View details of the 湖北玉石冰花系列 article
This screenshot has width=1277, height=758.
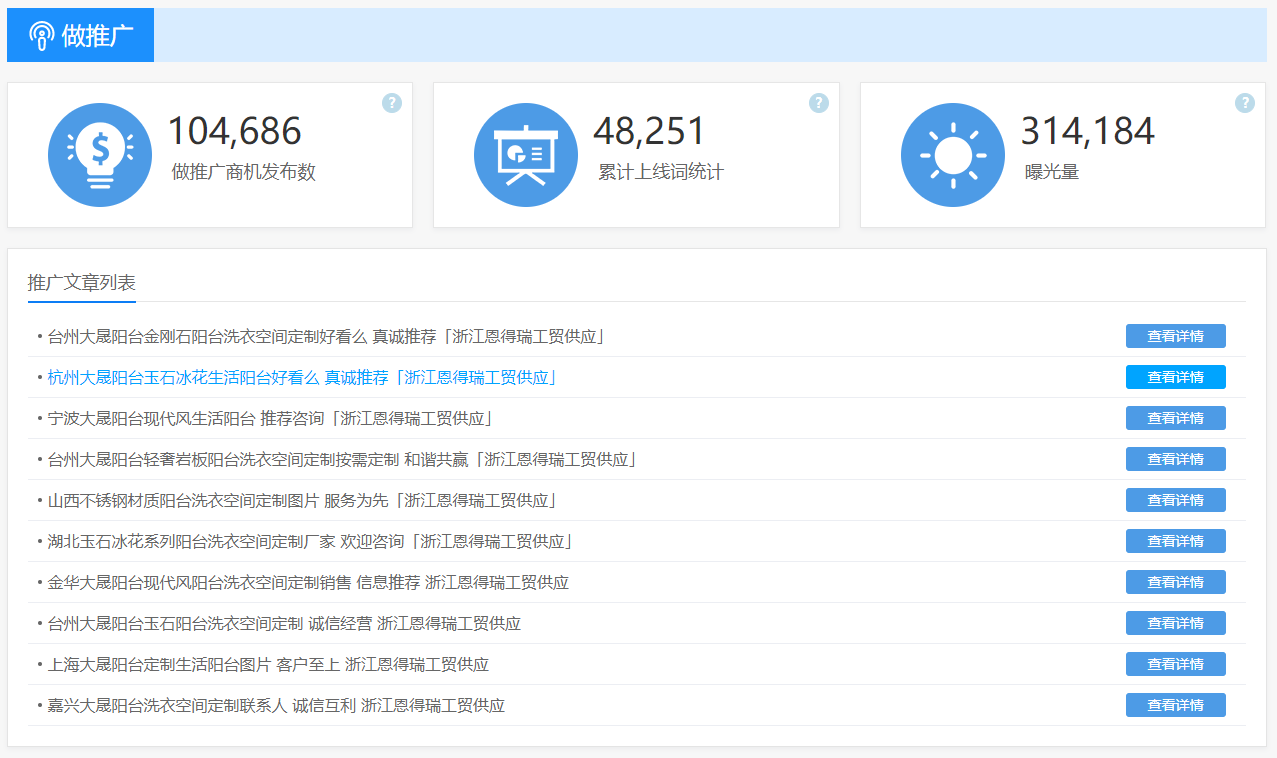point(1175,541)
